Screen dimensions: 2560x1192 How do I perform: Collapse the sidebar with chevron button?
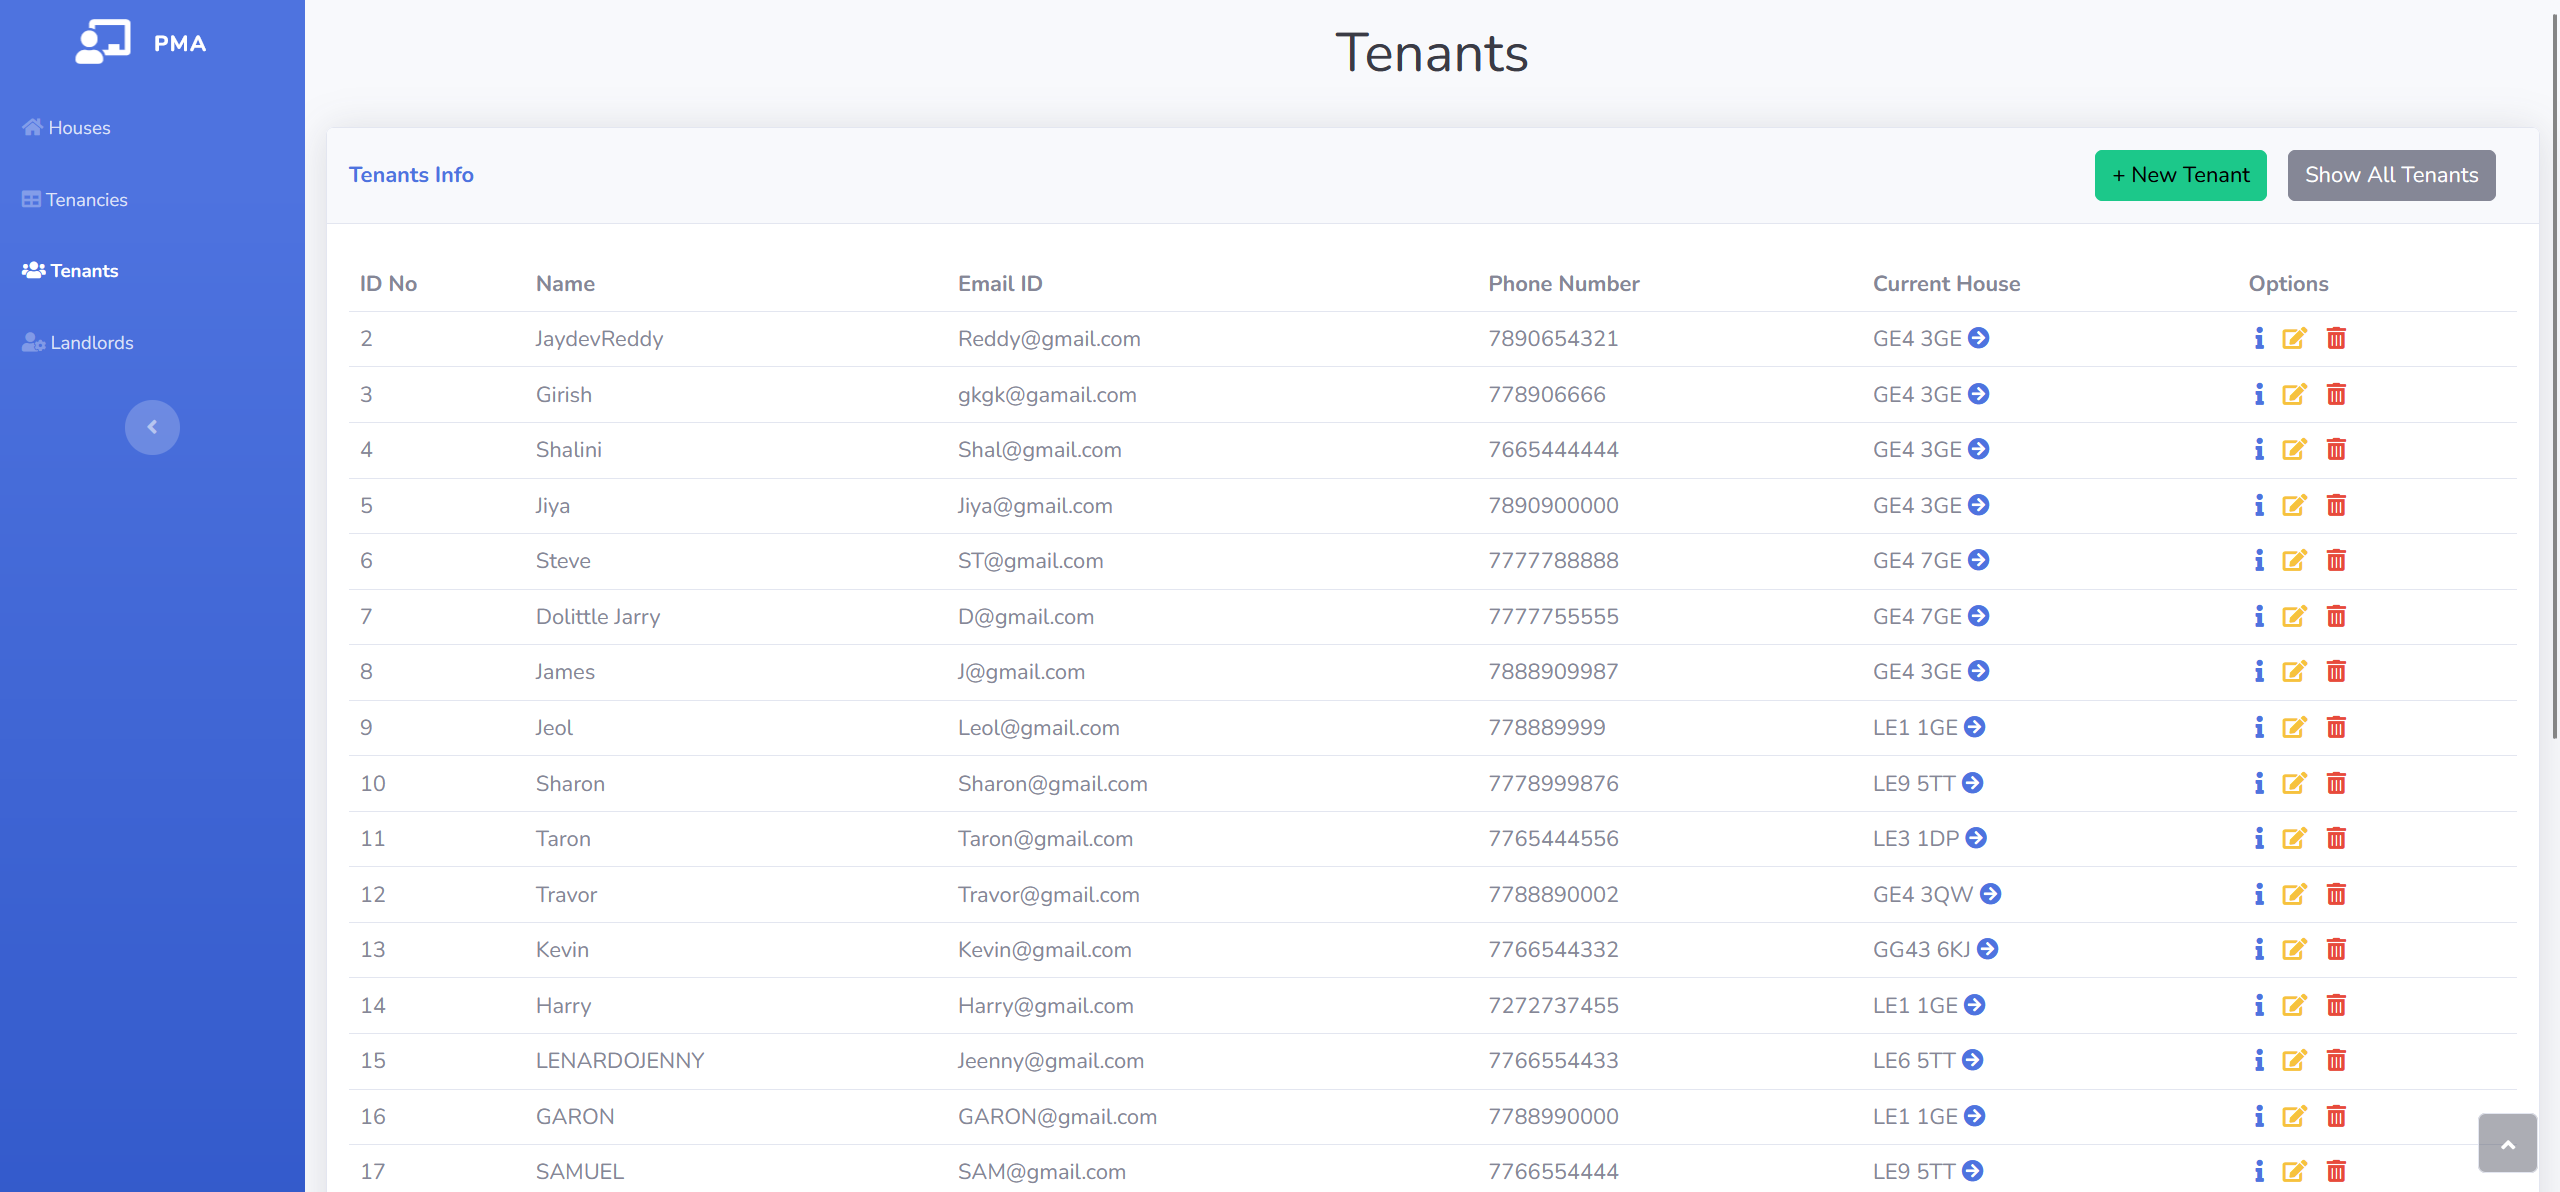[x=152, y=427]
